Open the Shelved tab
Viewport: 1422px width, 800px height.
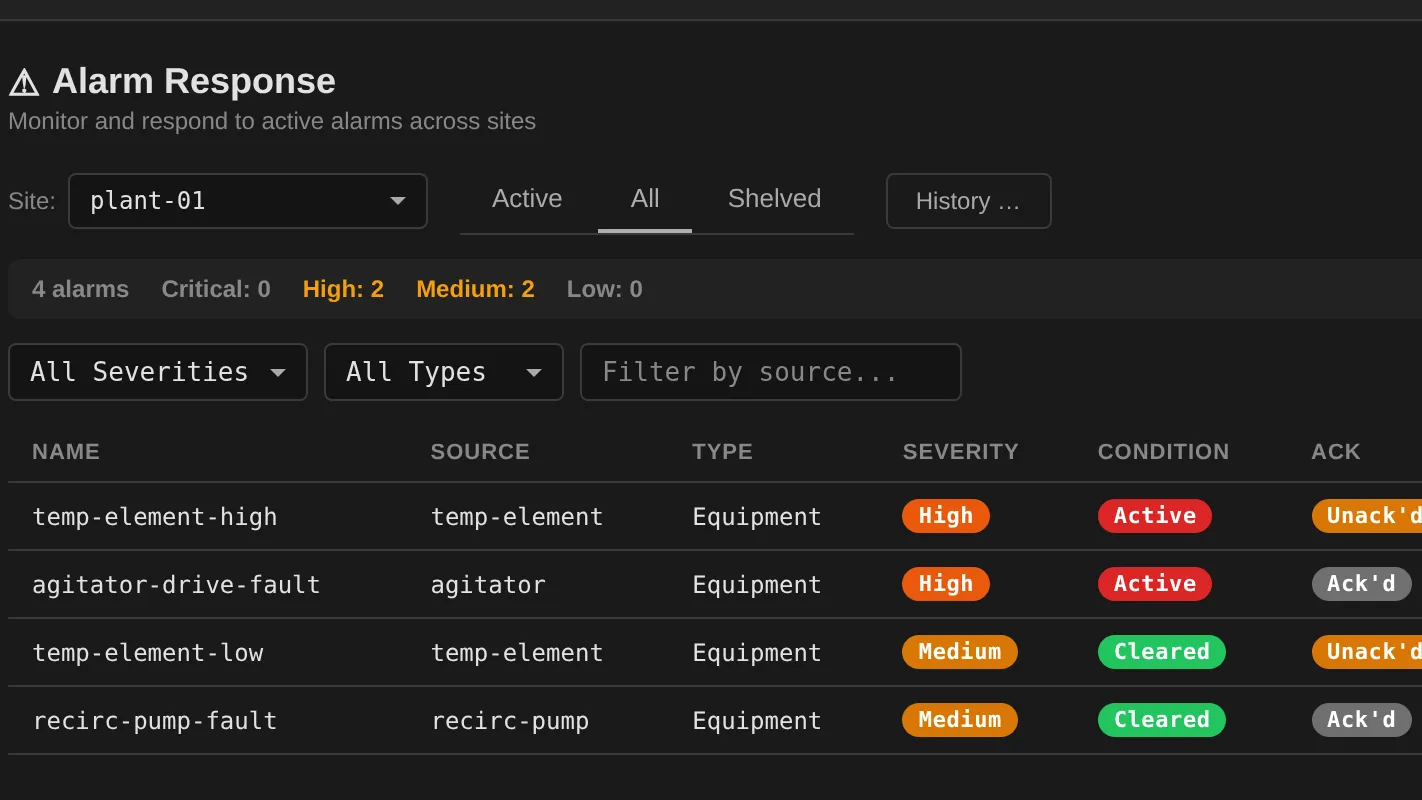[x=774, y=199]
